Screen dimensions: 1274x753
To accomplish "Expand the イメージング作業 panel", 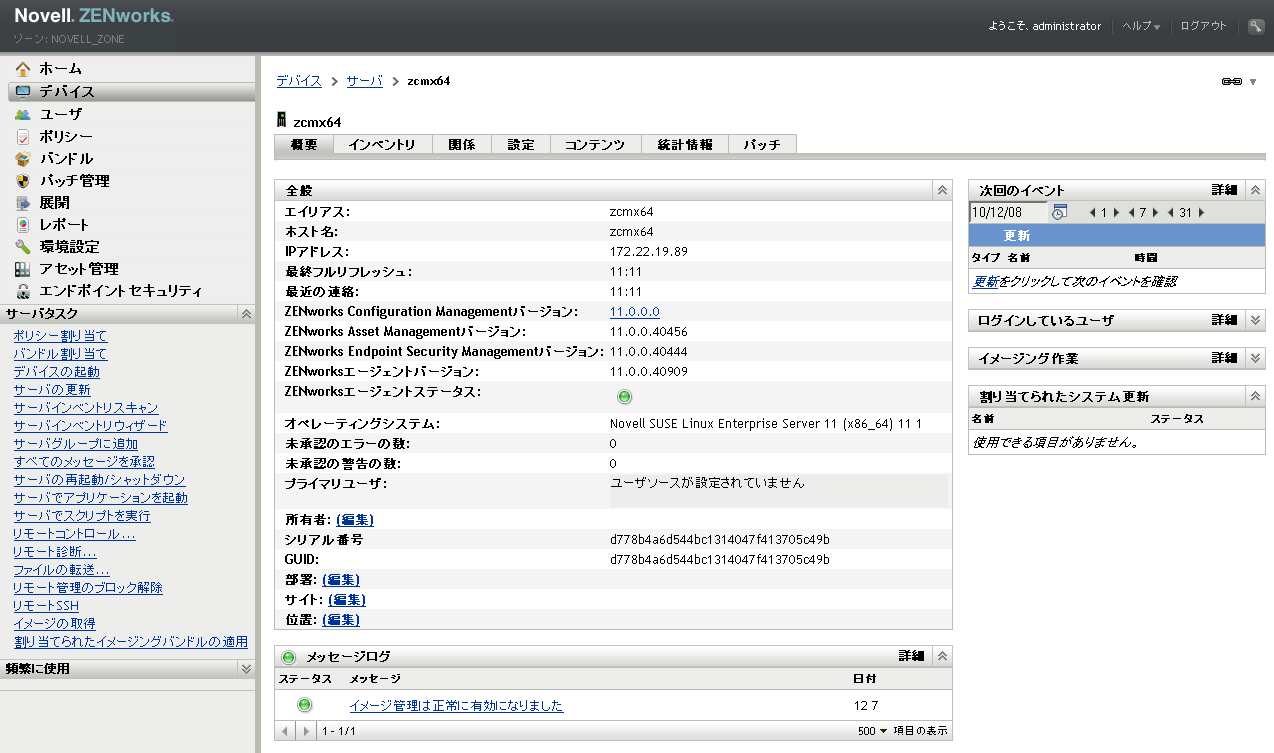I will click(x=1256, y=358).
